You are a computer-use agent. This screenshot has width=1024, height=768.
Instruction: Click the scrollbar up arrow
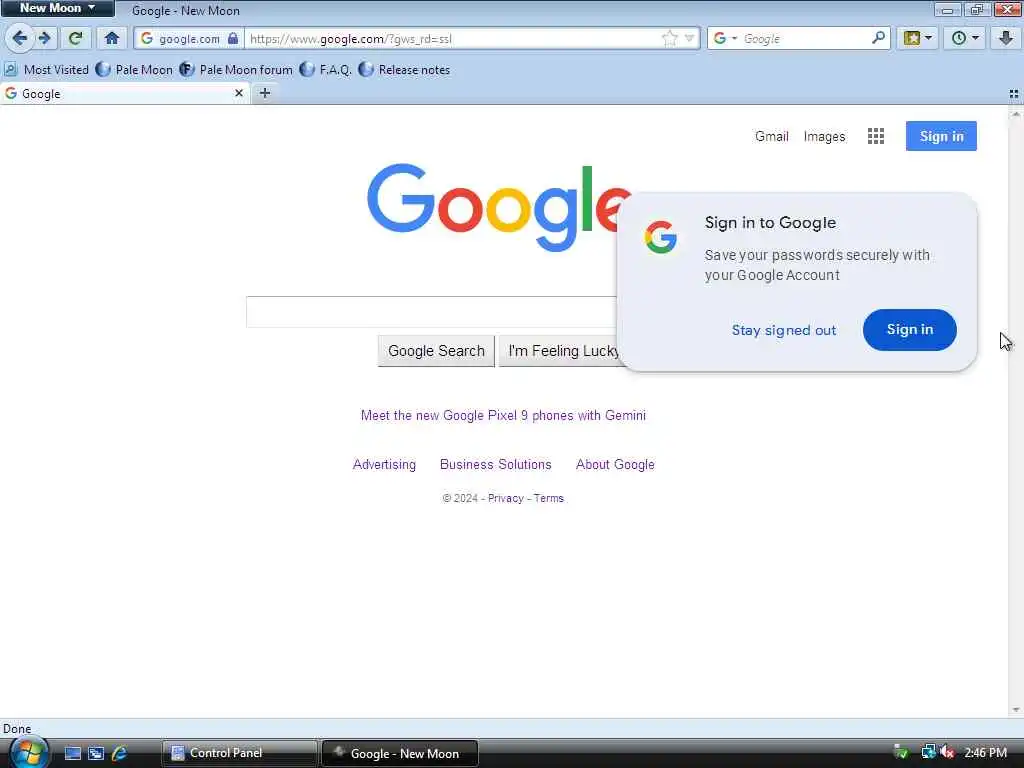(1016, 114)
